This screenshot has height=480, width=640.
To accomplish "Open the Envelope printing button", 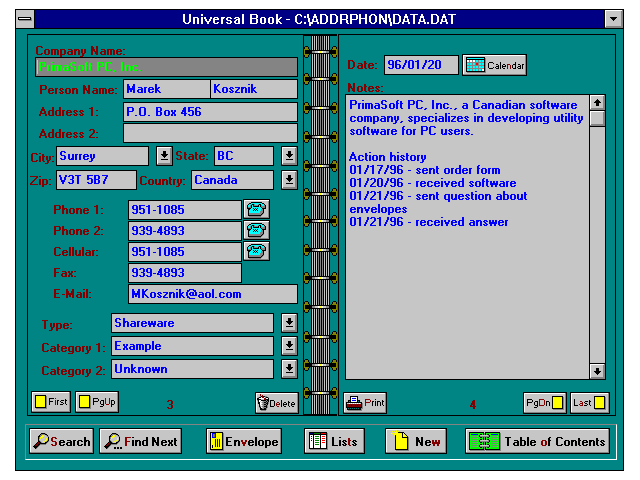I will click(x=243, y=441).
